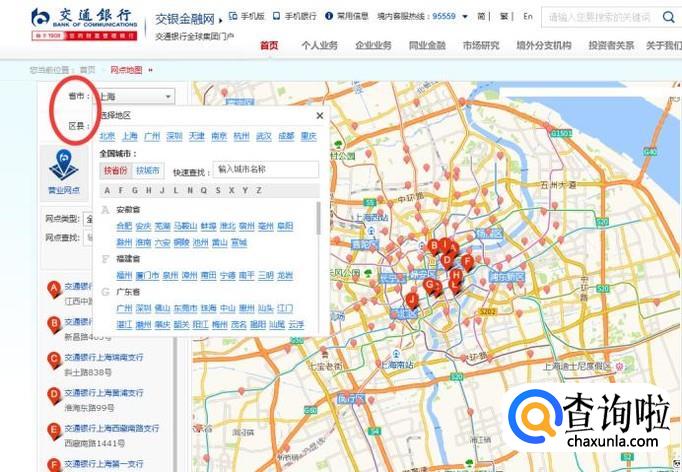The height and width of the screenshot is (472, 682).
Task: Select 重庆 in hot cities
Action: [309, 136]
